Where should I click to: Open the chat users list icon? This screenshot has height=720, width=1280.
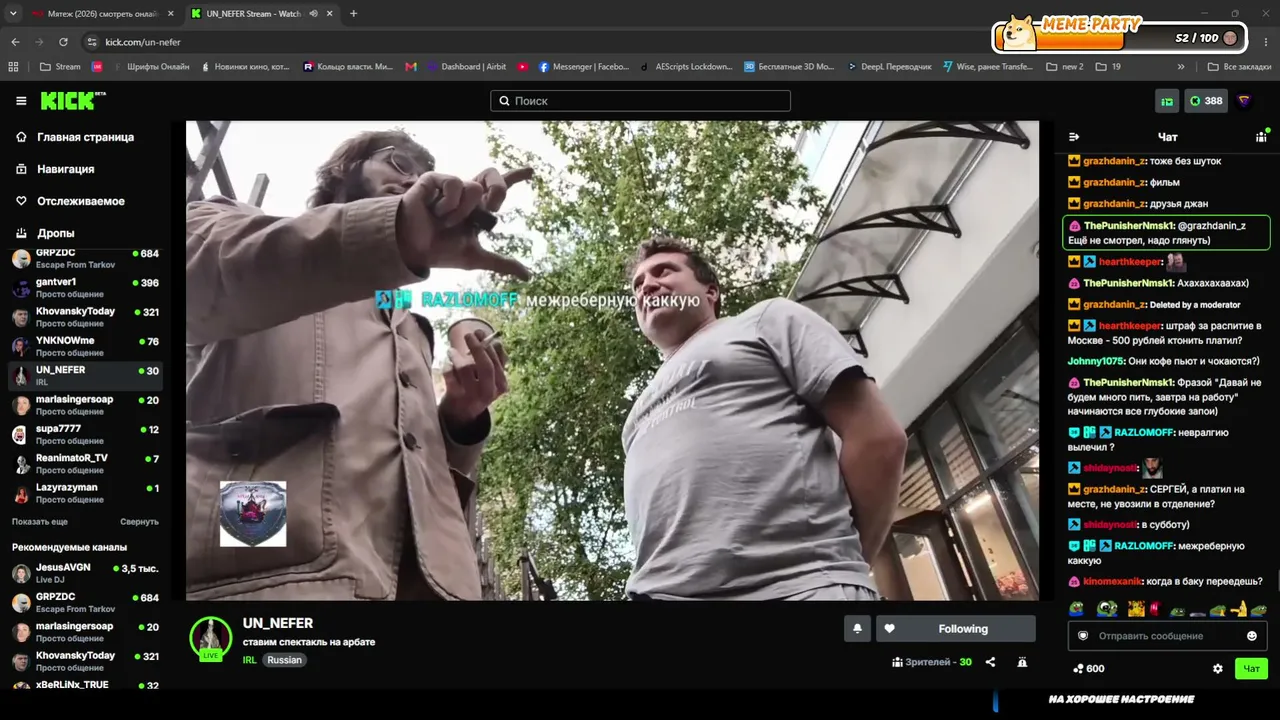[x=1262, y=136]
